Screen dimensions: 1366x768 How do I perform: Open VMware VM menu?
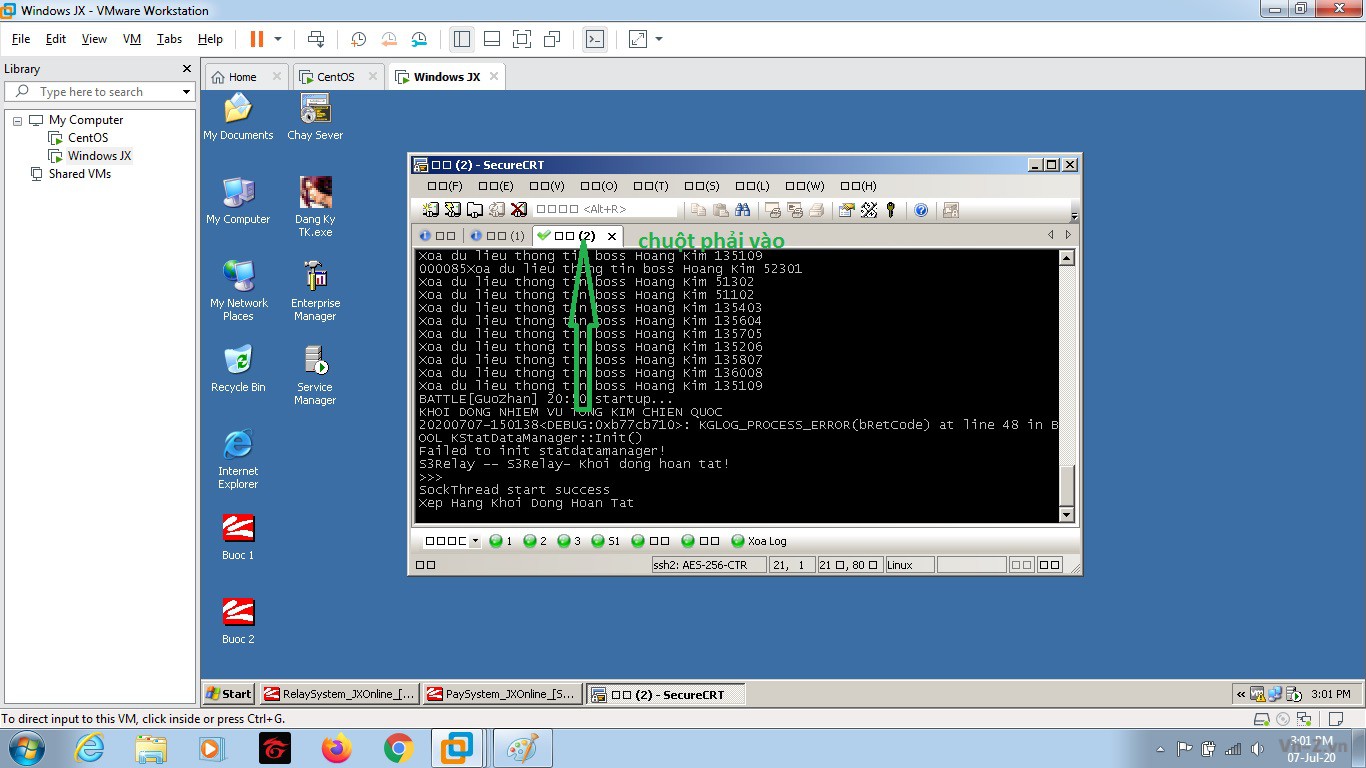click(132, 39)
